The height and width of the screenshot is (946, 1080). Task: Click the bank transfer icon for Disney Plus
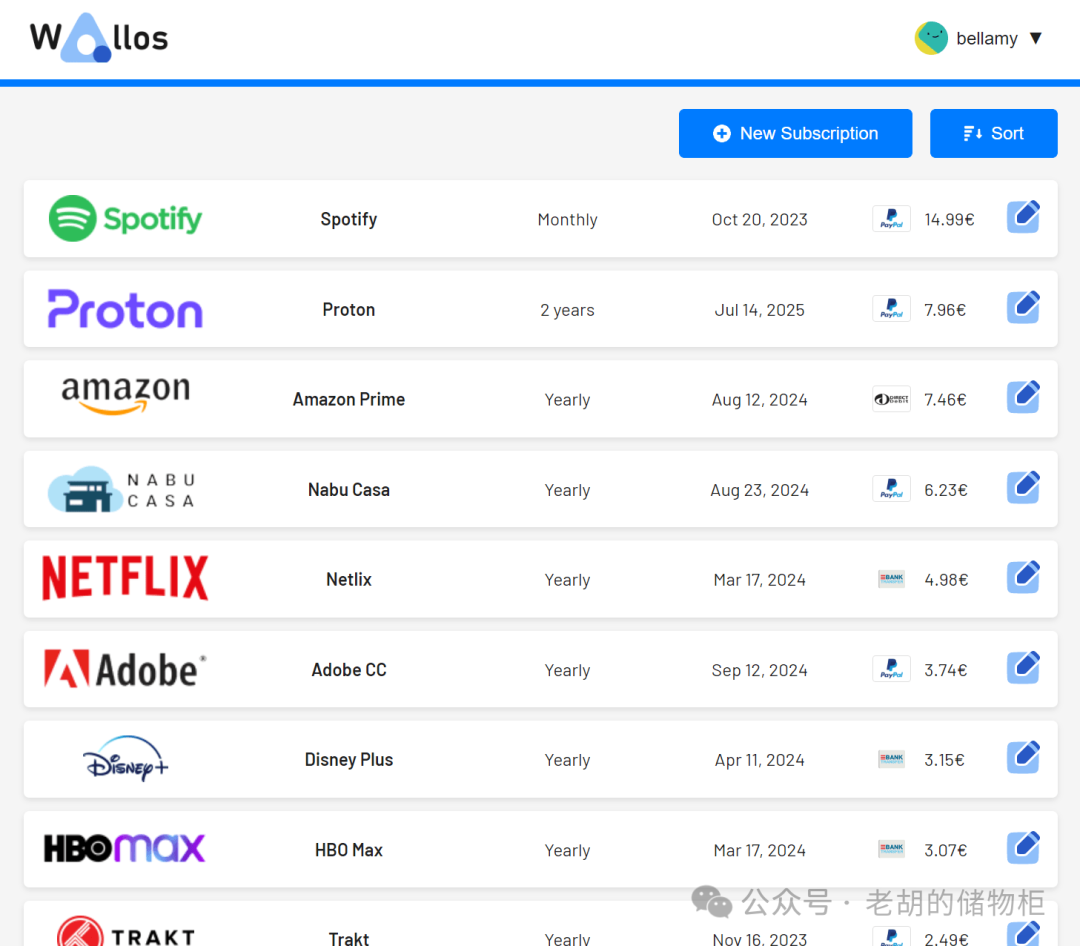(x=891, y=759)
